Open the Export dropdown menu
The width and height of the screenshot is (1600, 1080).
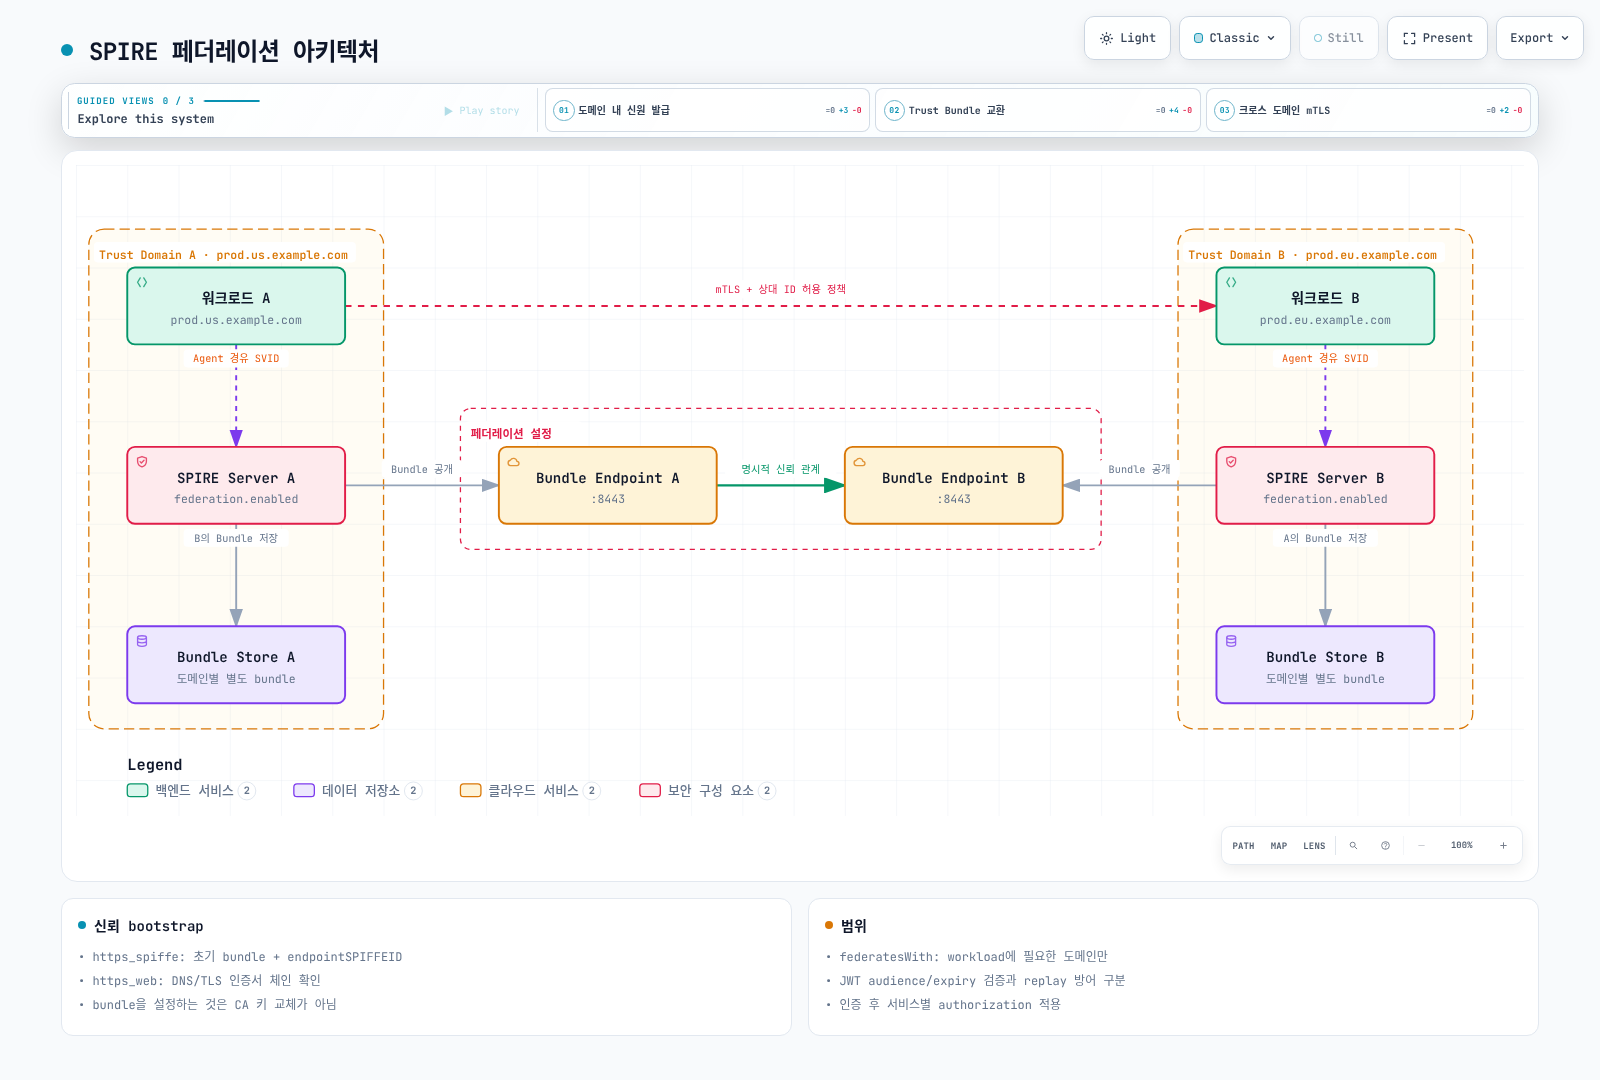point(1539,38)
